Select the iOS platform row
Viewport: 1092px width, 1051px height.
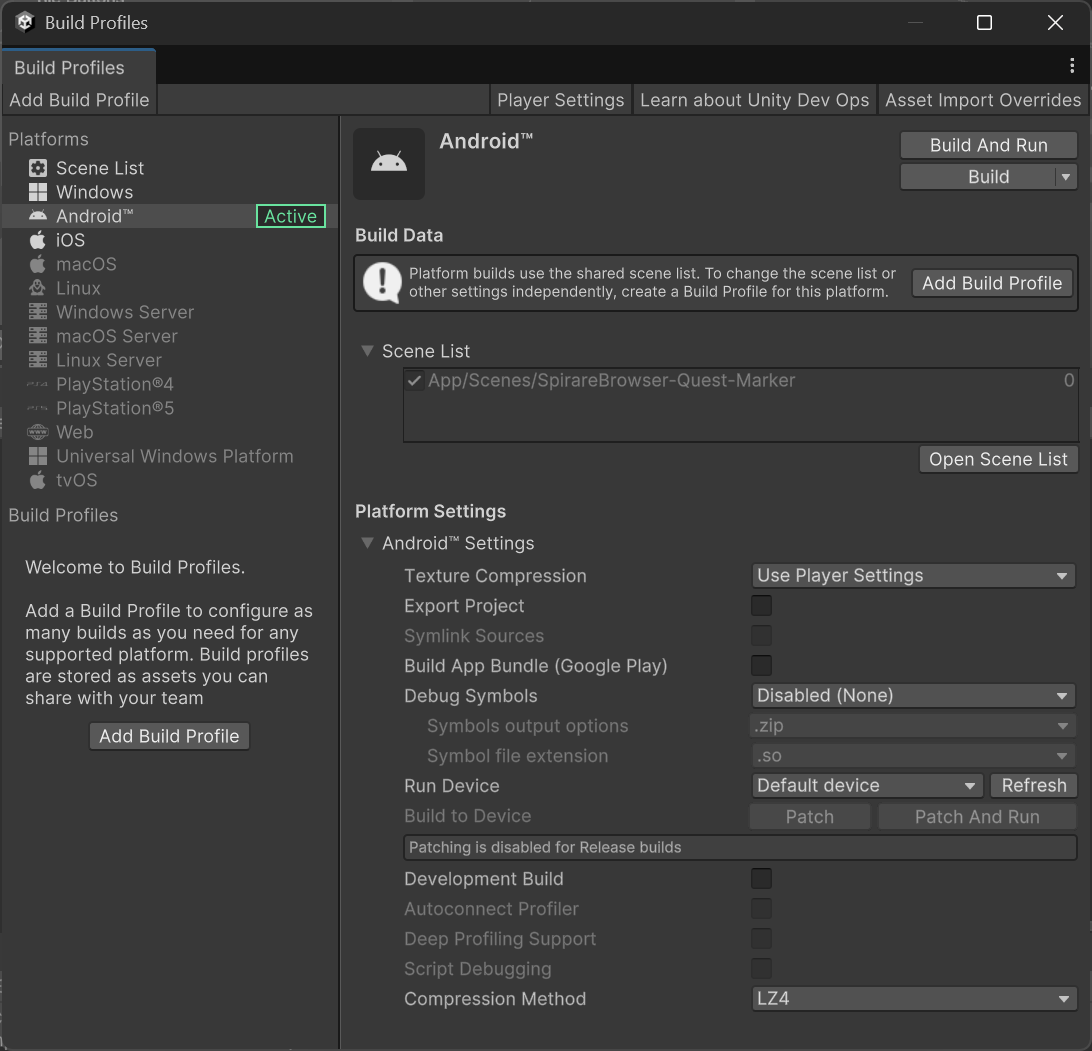tap(171, 240)
